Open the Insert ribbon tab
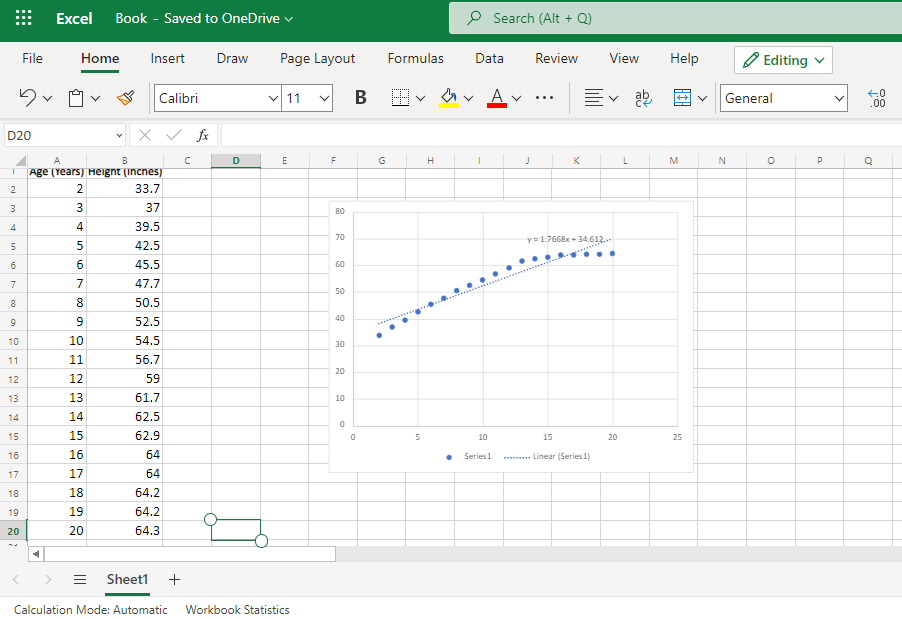This screenshot has height=619, width=902. coord(167,58)
